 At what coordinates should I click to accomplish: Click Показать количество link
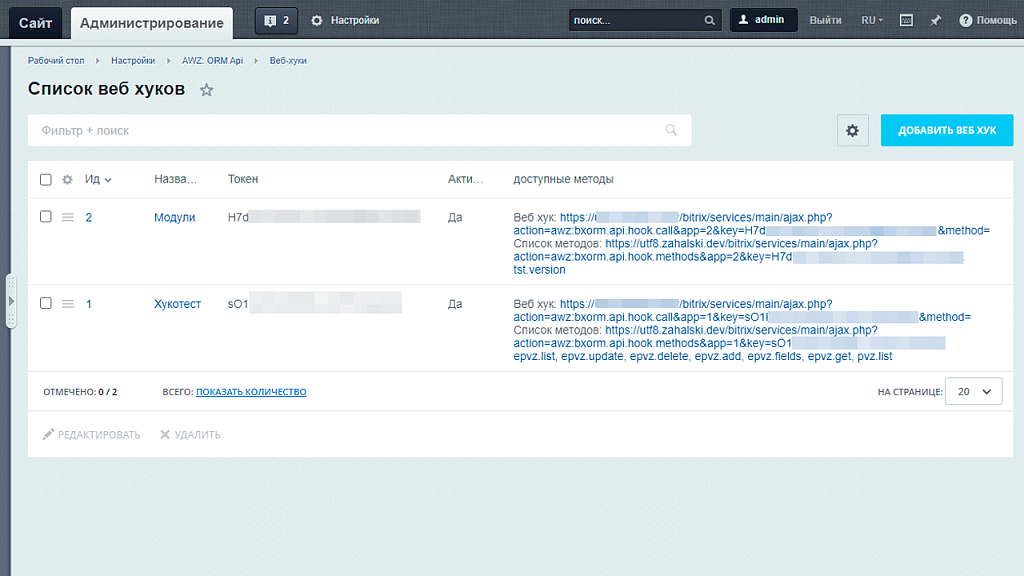click(251, 392)
